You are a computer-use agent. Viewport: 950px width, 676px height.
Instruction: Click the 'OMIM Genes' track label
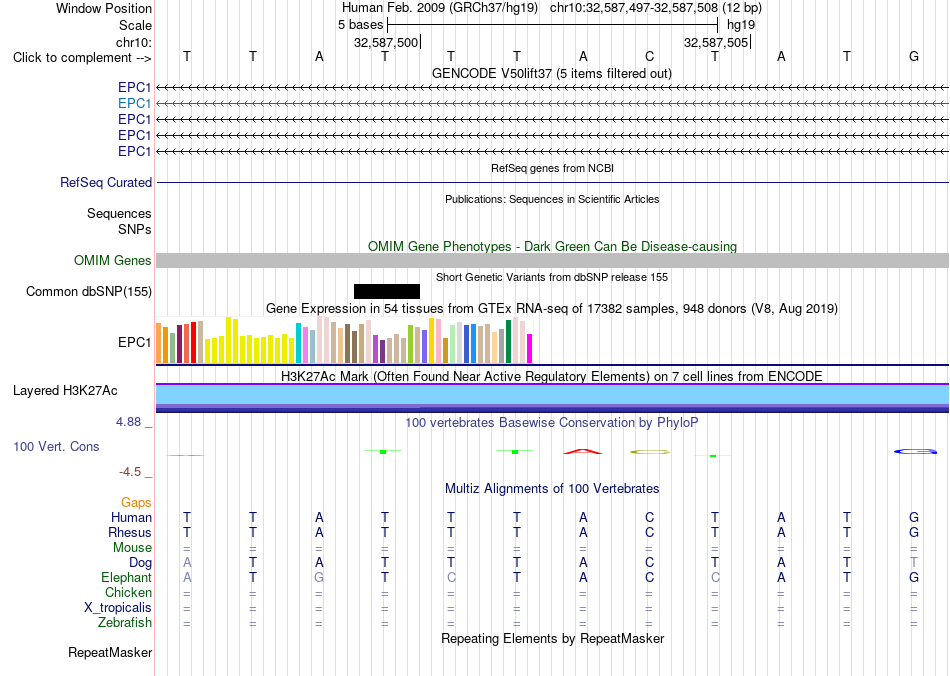coord(113,260)
